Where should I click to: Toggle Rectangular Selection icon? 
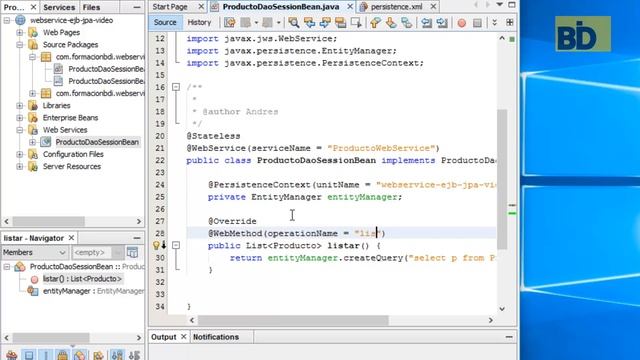356,22
